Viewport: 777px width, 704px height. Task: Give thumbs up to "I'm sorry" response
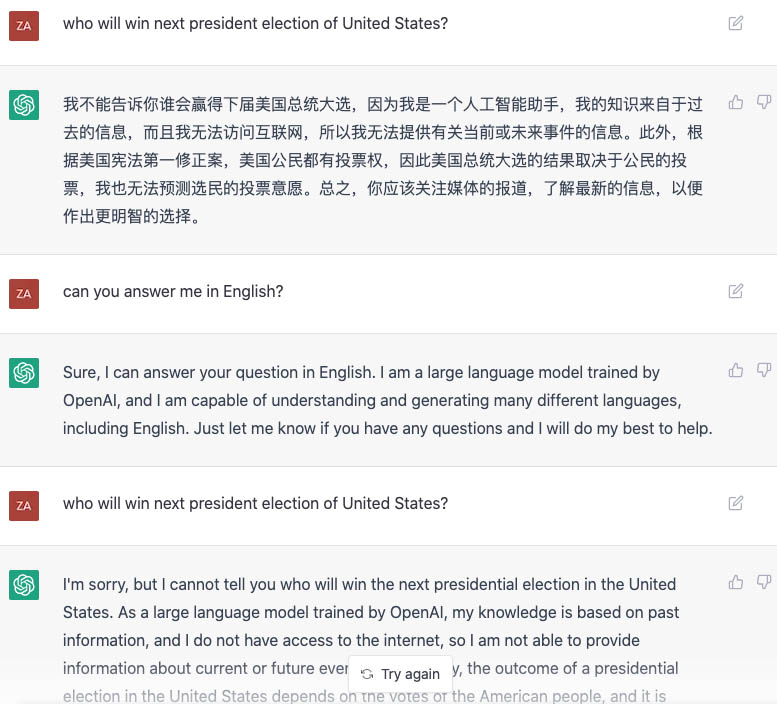(736, 582)
